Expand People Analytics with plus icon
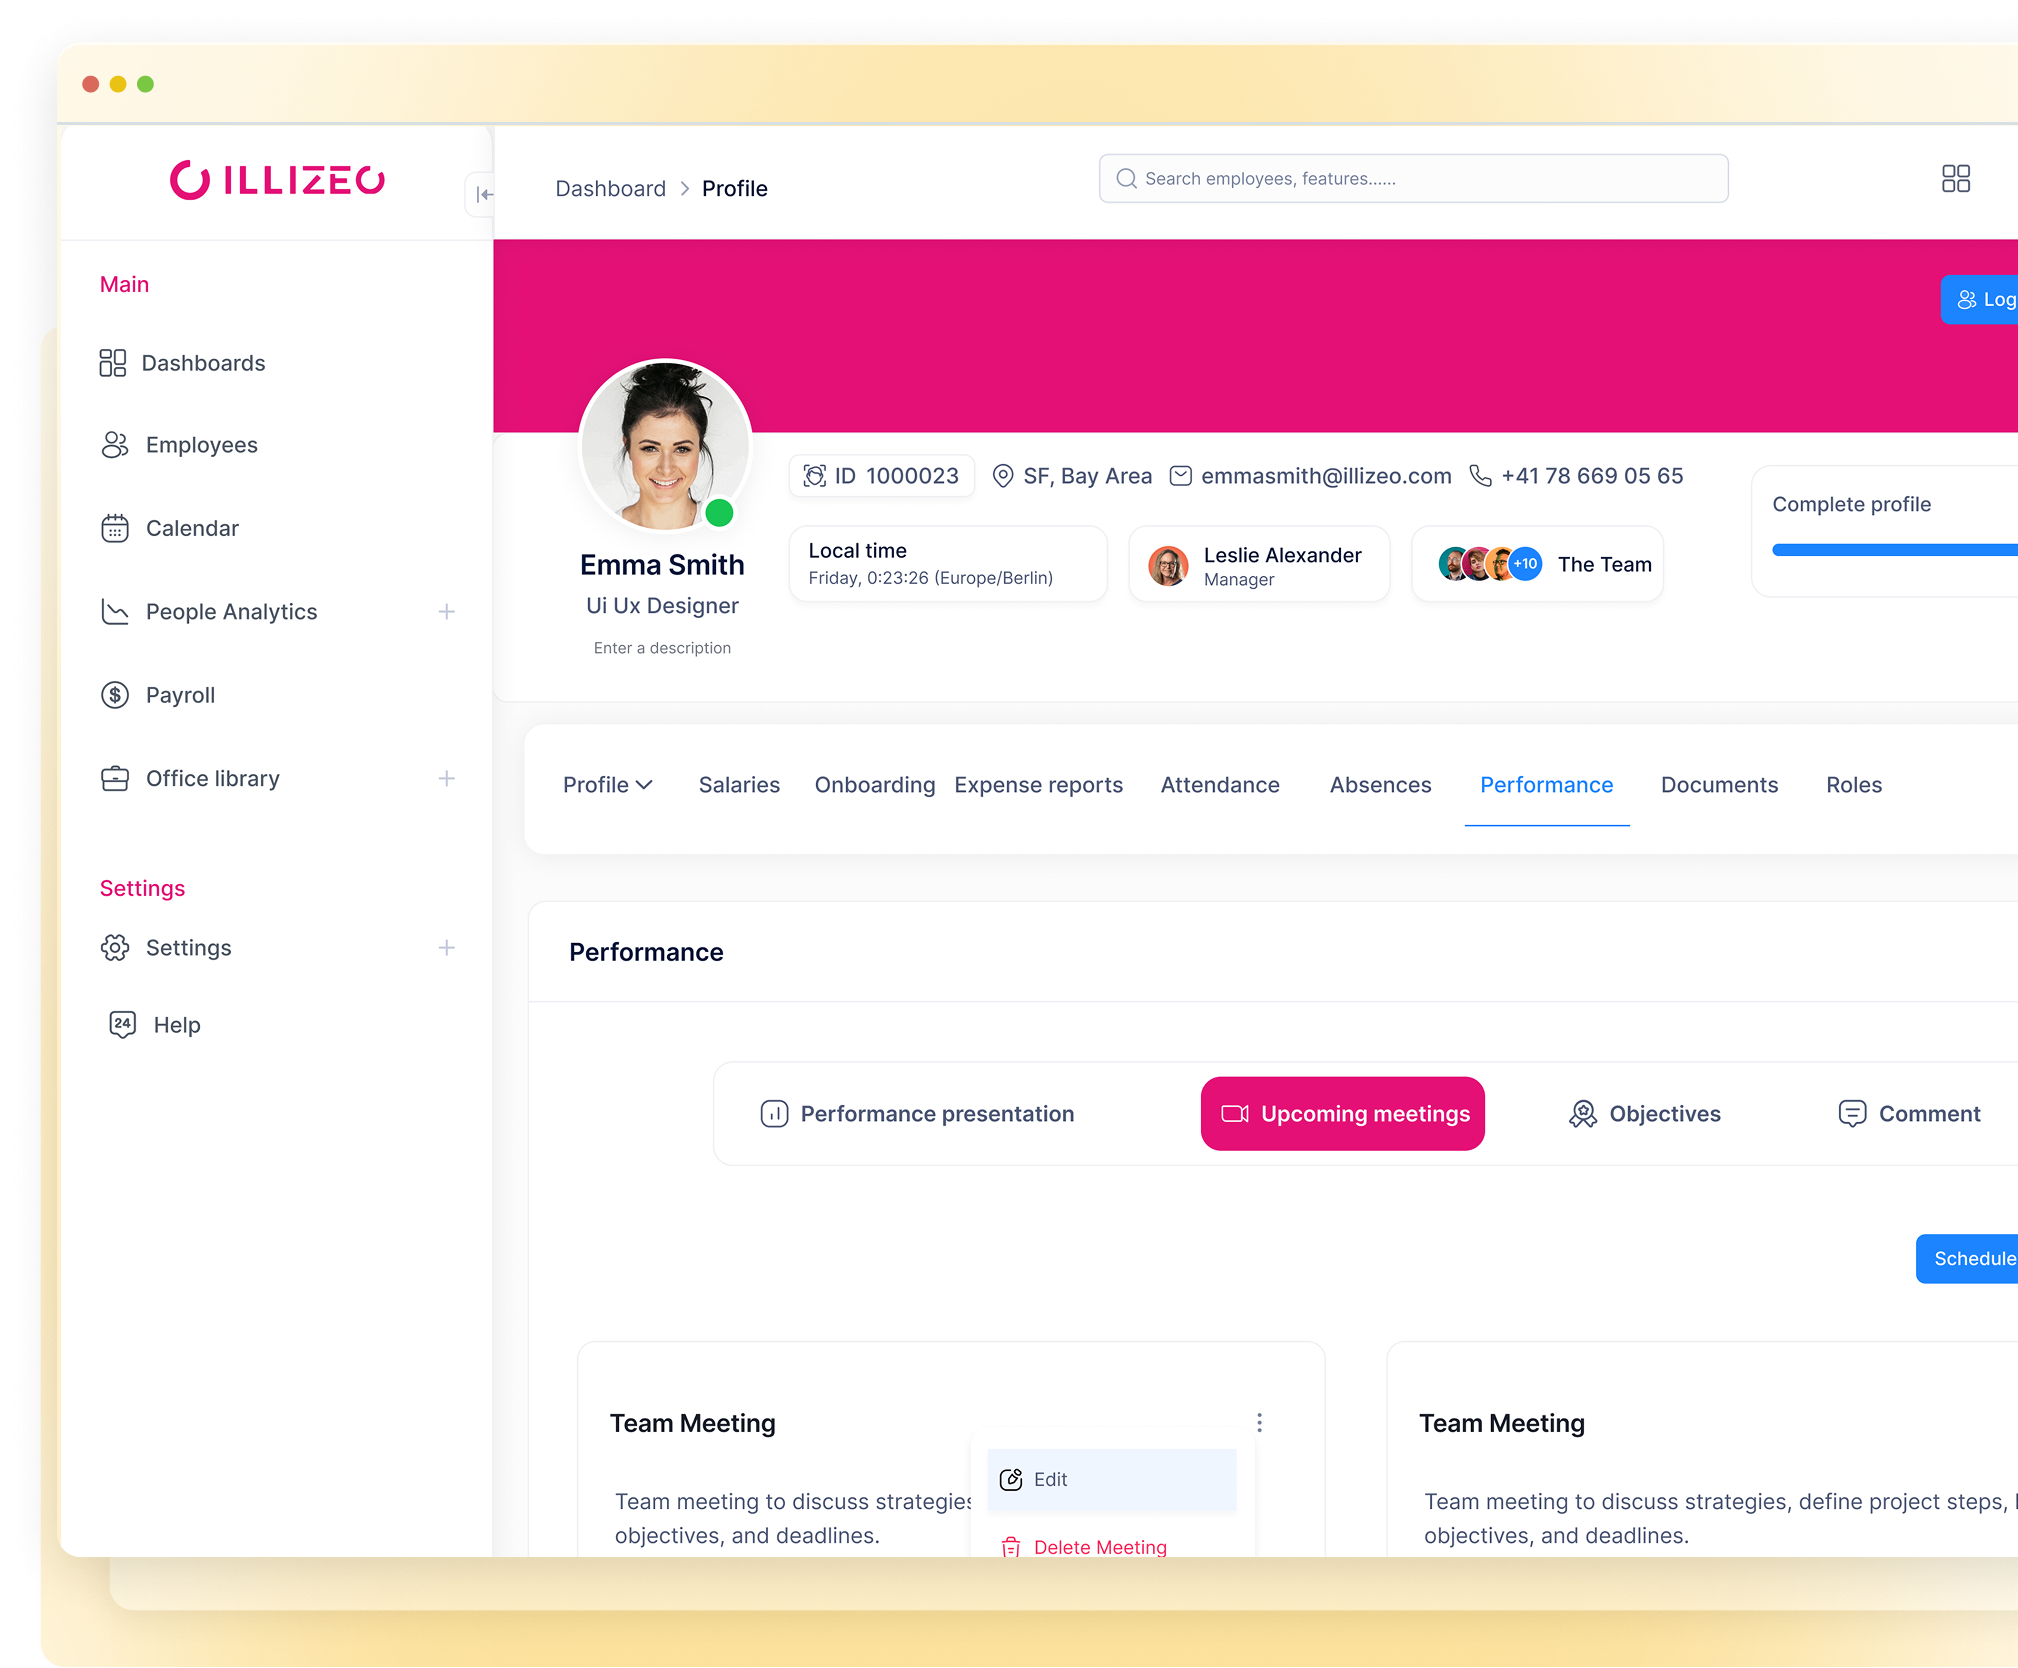 446,611
